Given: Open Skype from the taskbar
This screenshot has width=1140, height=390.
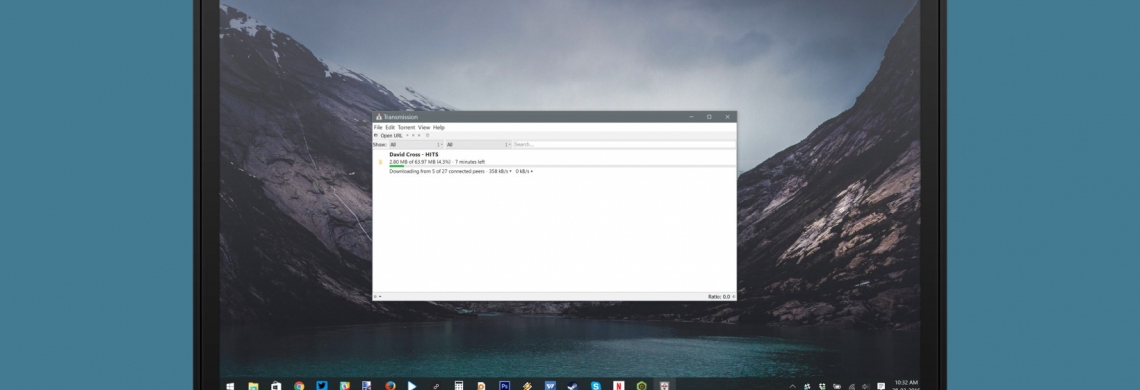Looking at the screenshot, I should (x=595, y=386).
